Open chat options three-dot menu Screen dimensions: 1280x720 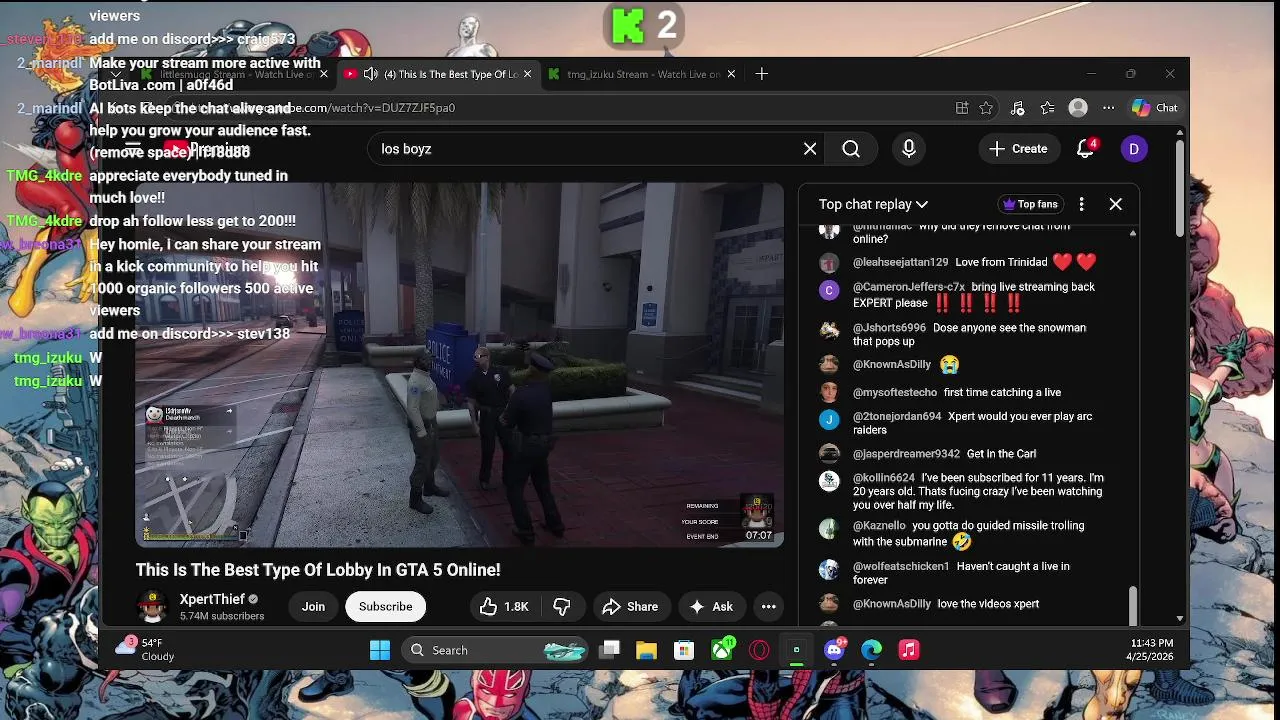(x=1081, y=204)
